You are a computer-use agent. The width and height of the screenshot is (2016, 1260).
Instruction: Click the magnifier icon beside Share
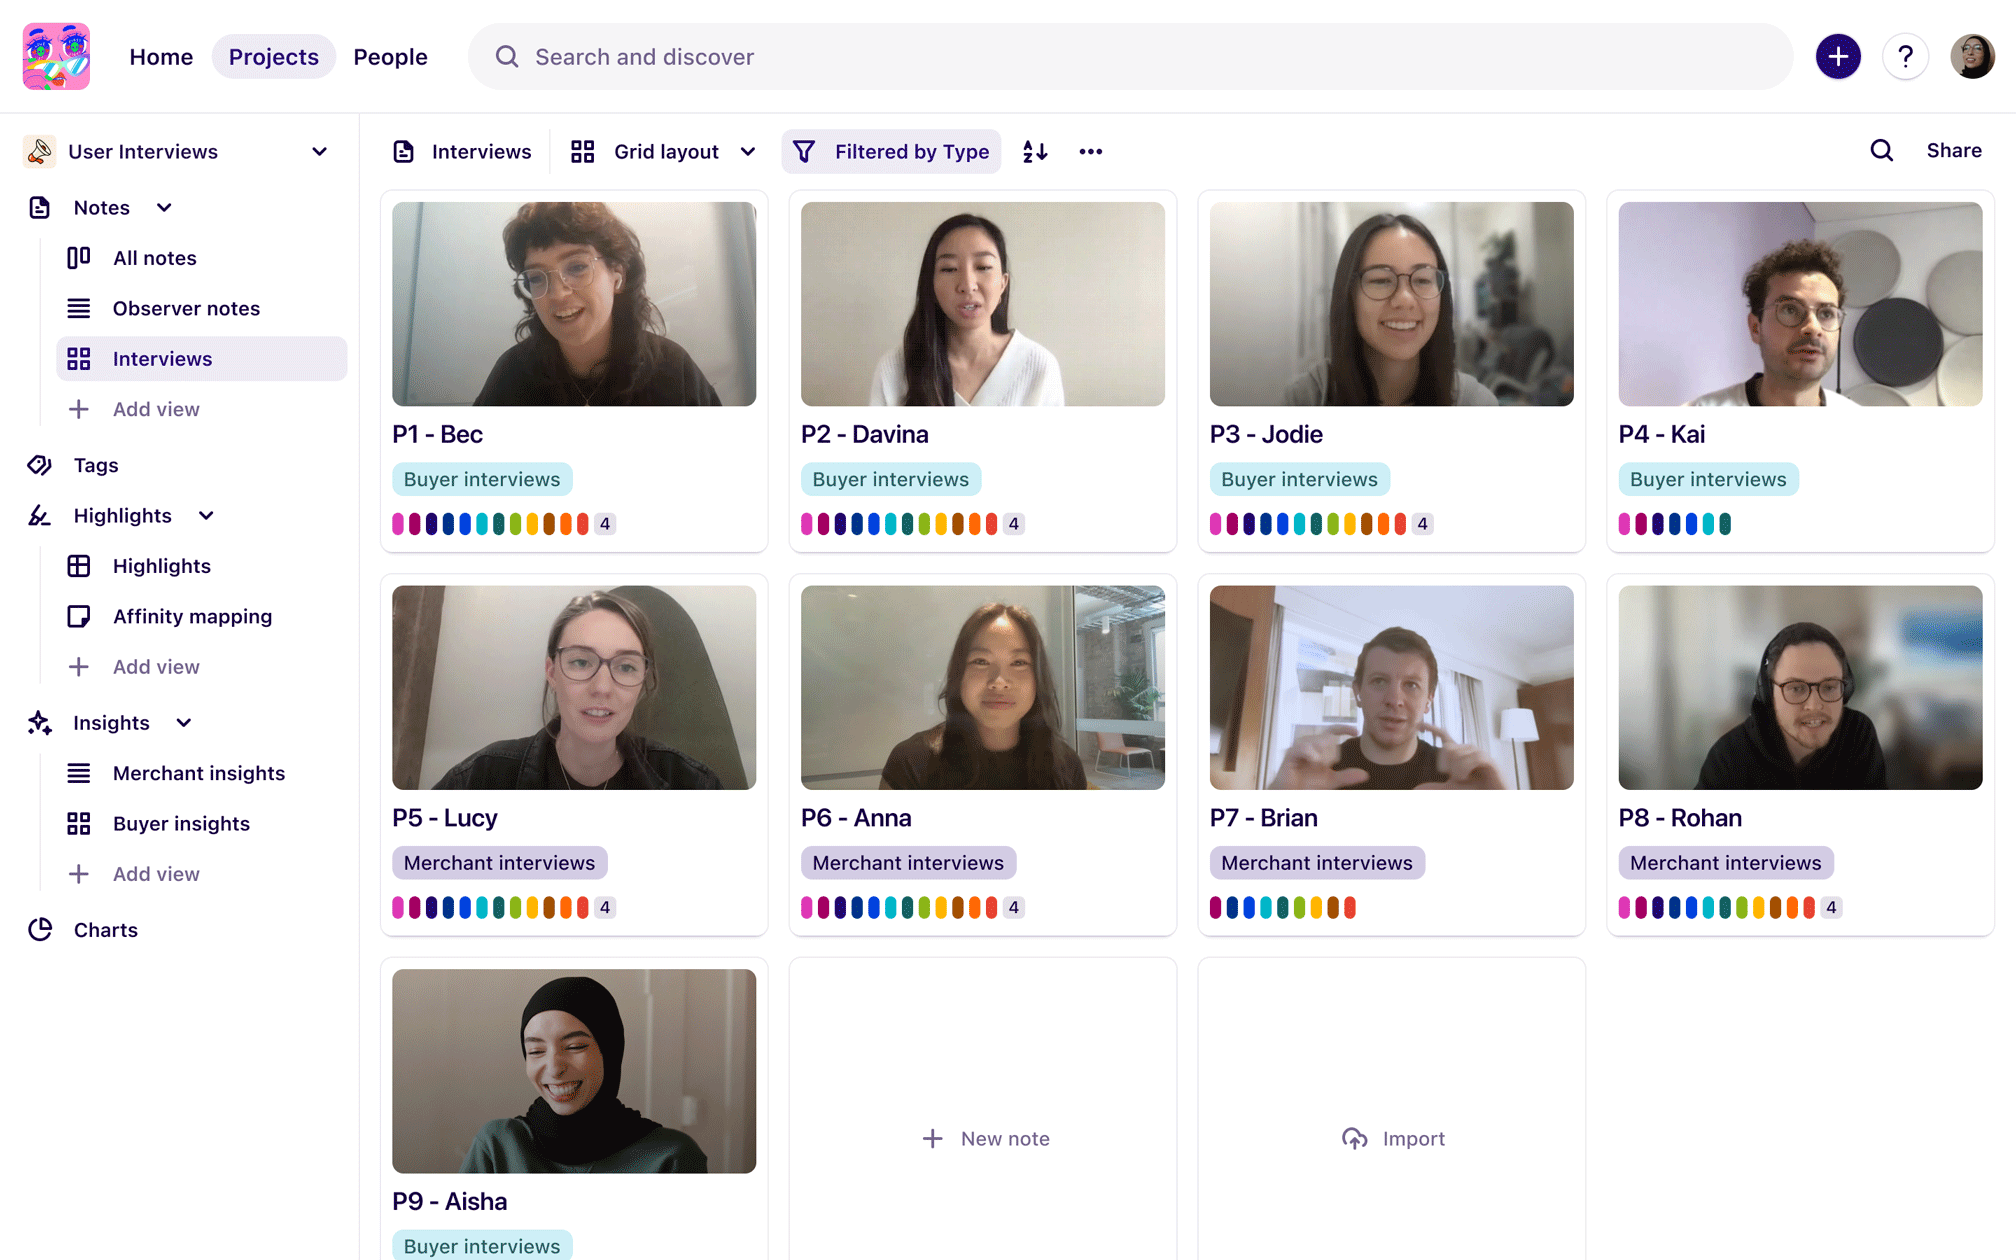tap(1881, 151)
